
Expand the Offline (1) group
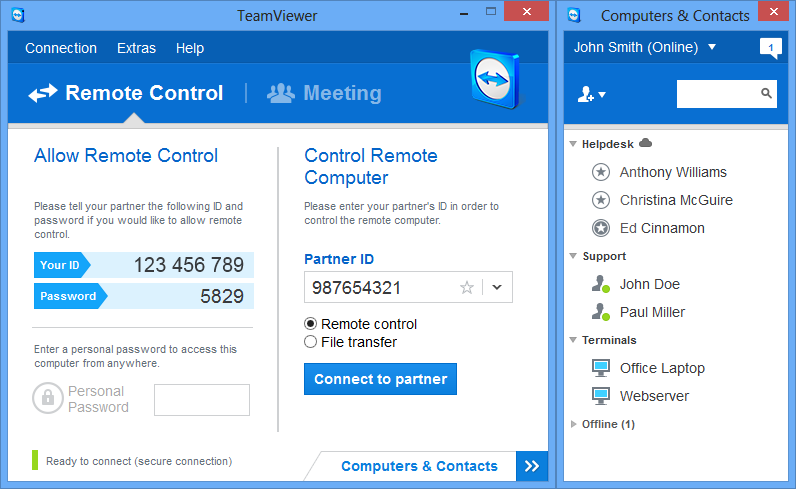coord(573,424)
